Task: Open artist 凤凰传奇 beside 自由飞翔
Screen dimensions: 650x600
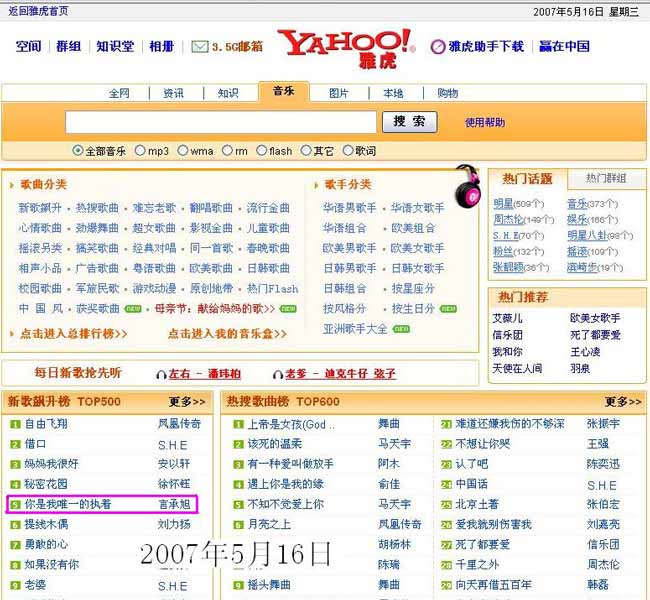Action: pos(179,424)
